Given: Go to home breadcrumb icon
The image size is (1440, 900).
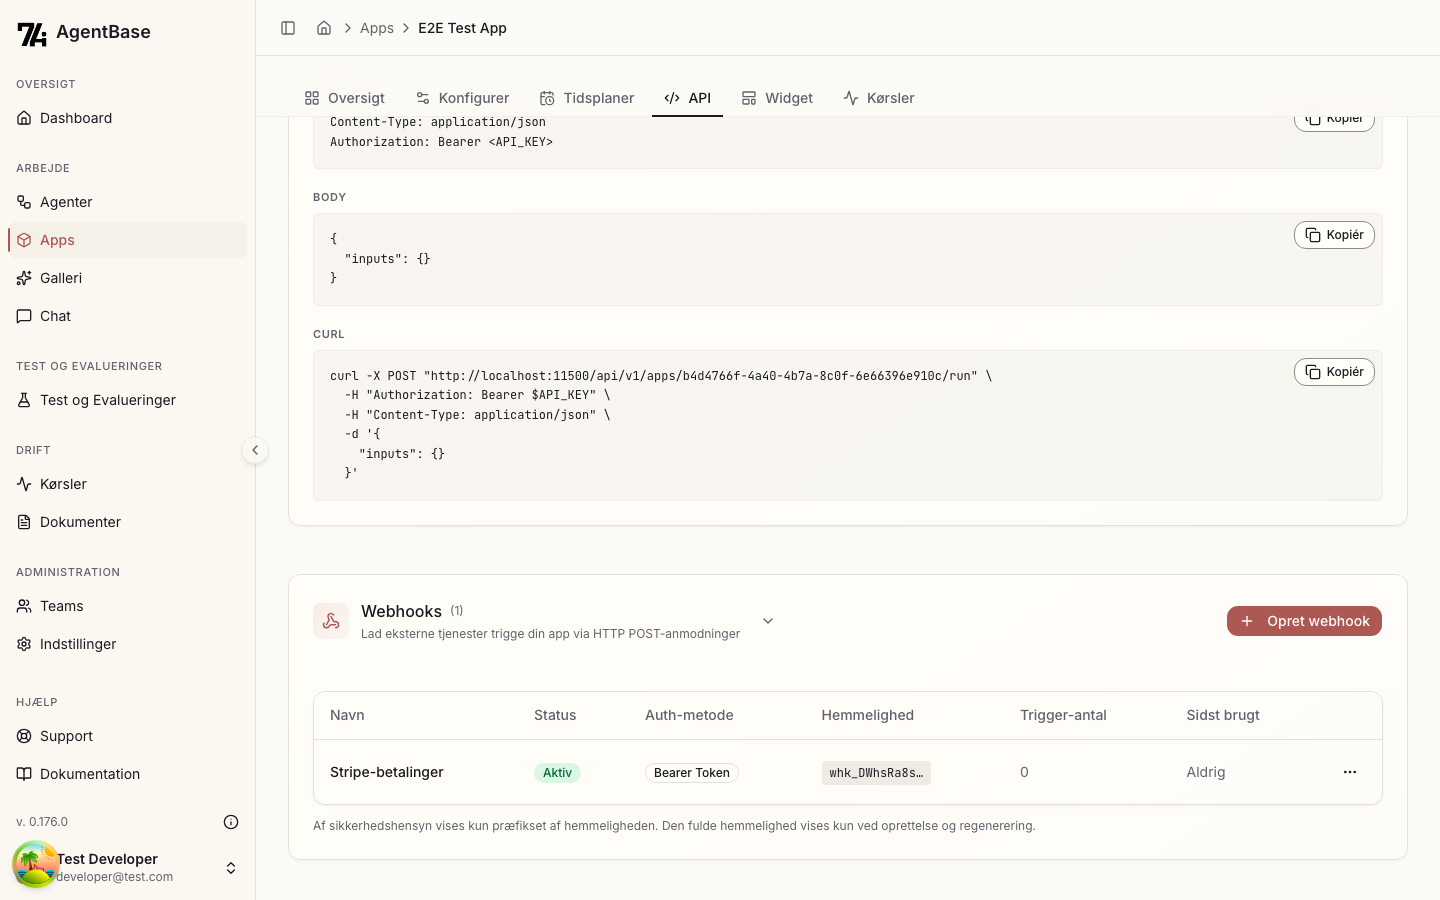Looking at the screenshot, I should (324, 28).
